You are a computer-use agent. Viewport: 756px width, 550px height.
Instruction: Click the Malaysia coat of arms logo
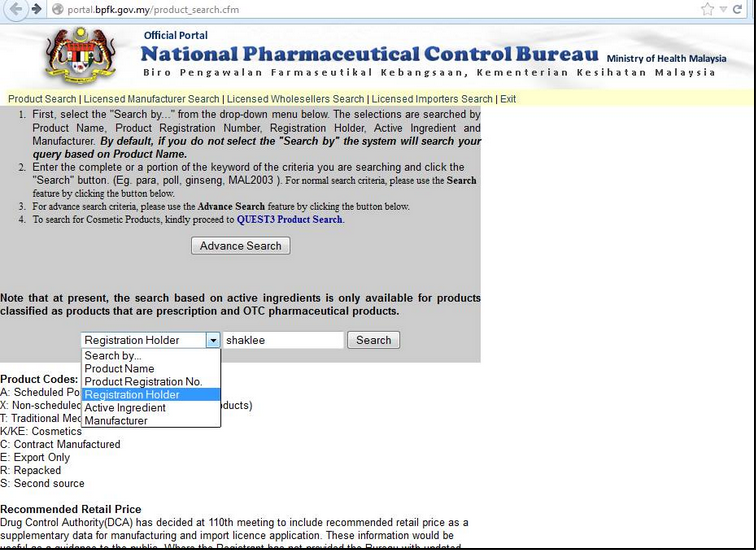(x=80, y=55)
